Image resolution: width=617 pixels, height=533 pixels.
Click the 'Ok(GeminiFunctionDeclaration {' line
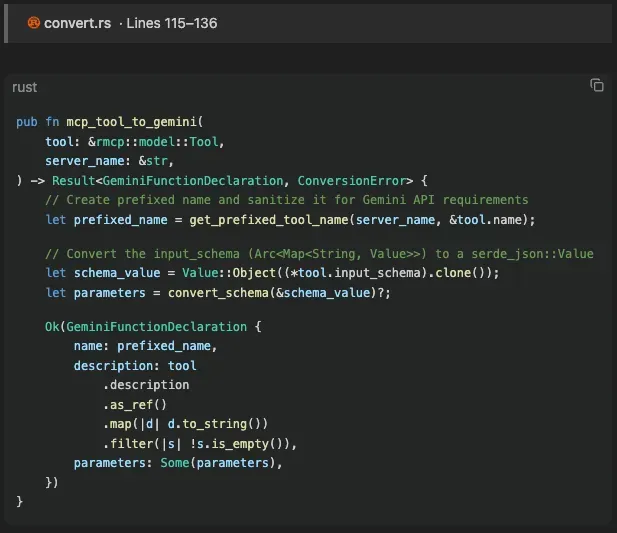click(x=153, y=326)
